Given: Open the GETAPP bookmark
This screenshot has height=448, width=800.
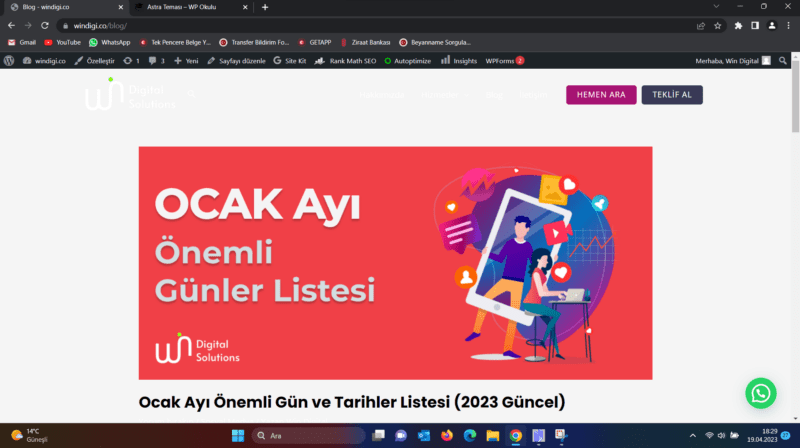Looking at the screenshot, I should click(315, 42).
